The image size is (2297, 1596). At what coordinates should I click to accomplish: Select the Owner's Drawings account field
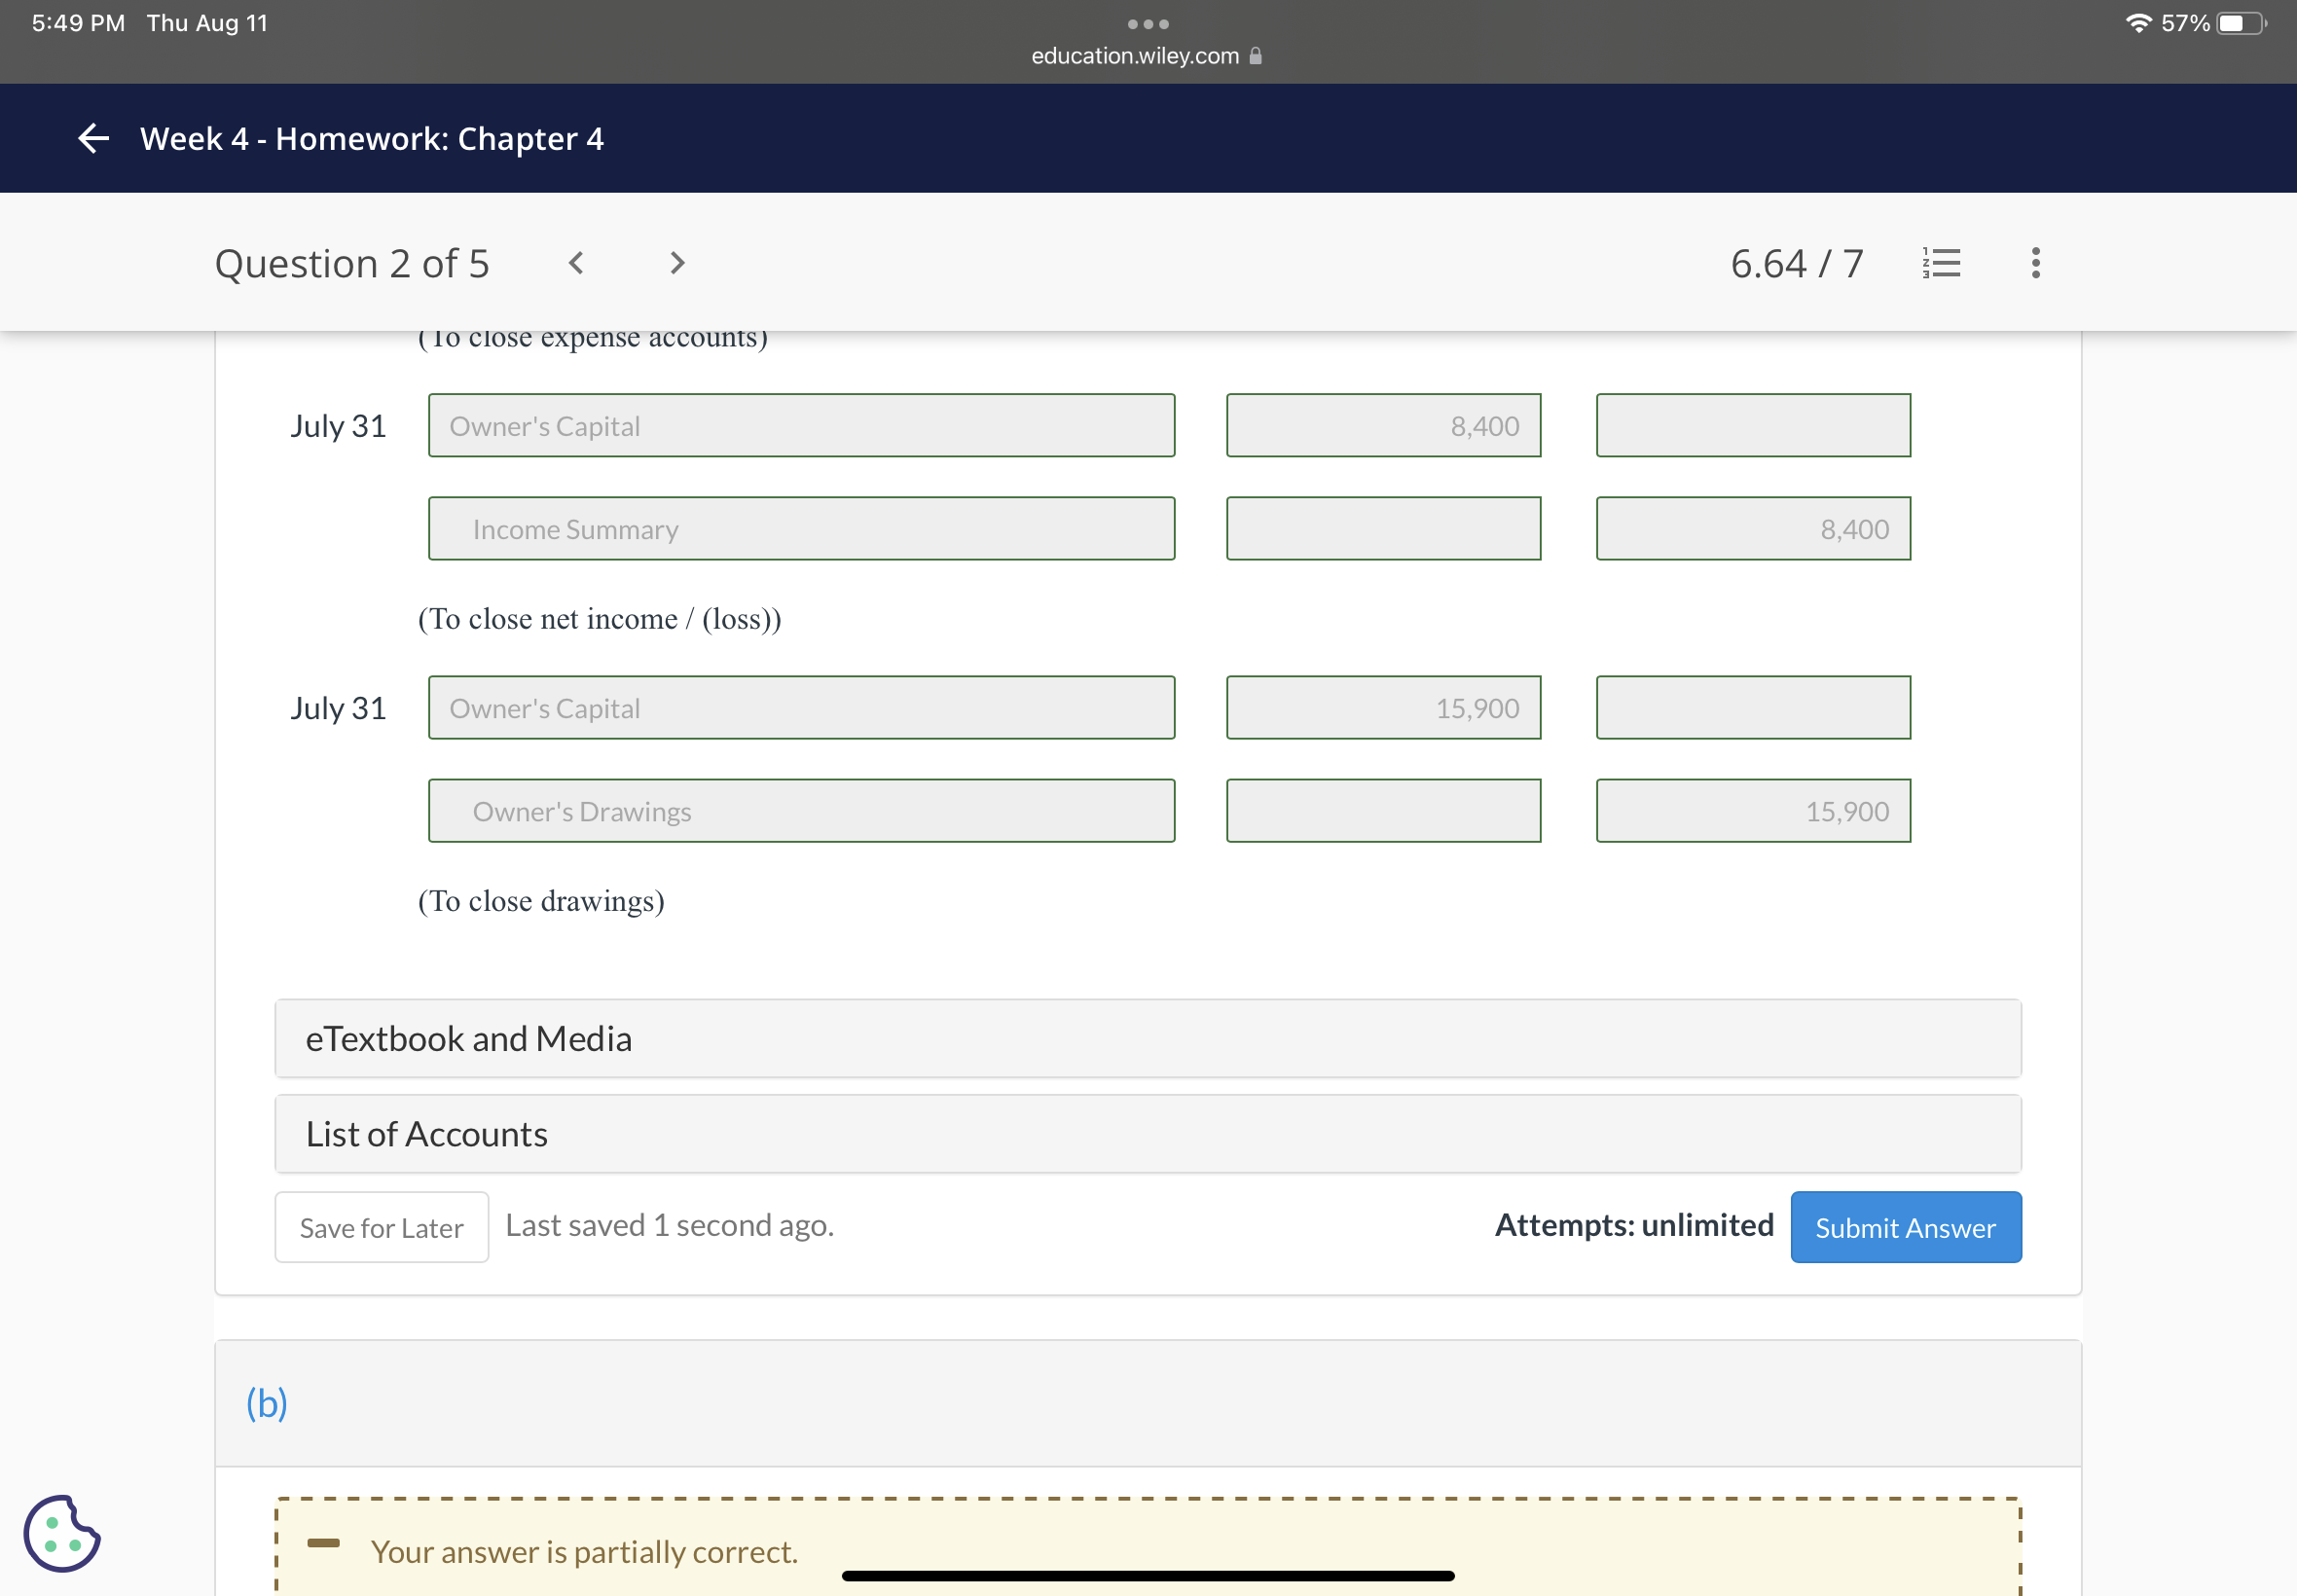[801, 811]
